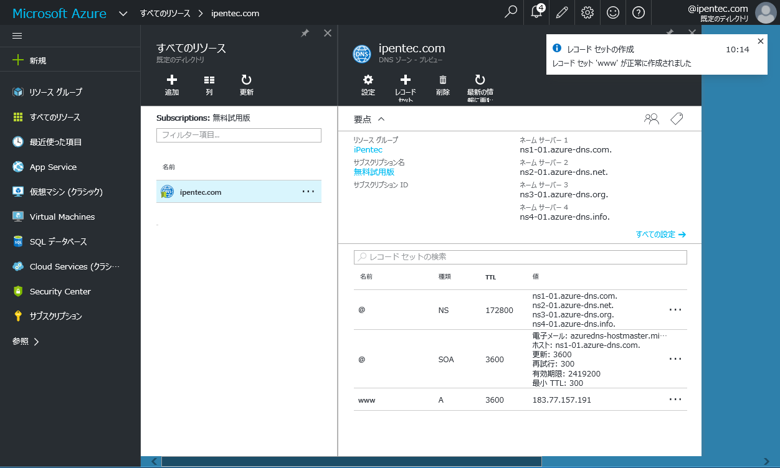Focus the フィルター項目 filter field
The image size is (780, 468).
click(239, 135)
